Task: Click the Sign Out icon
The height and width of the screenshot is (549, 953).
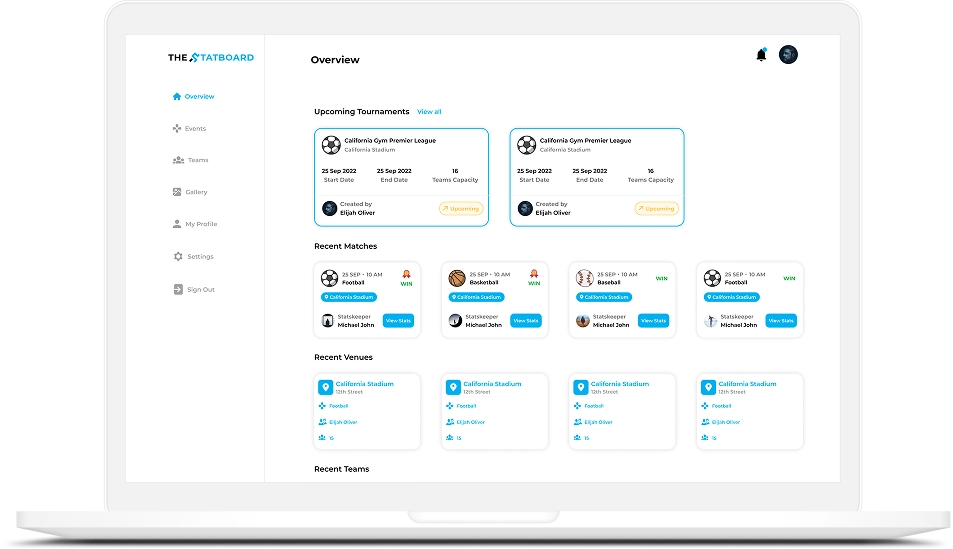Action: tap(178, 290)
